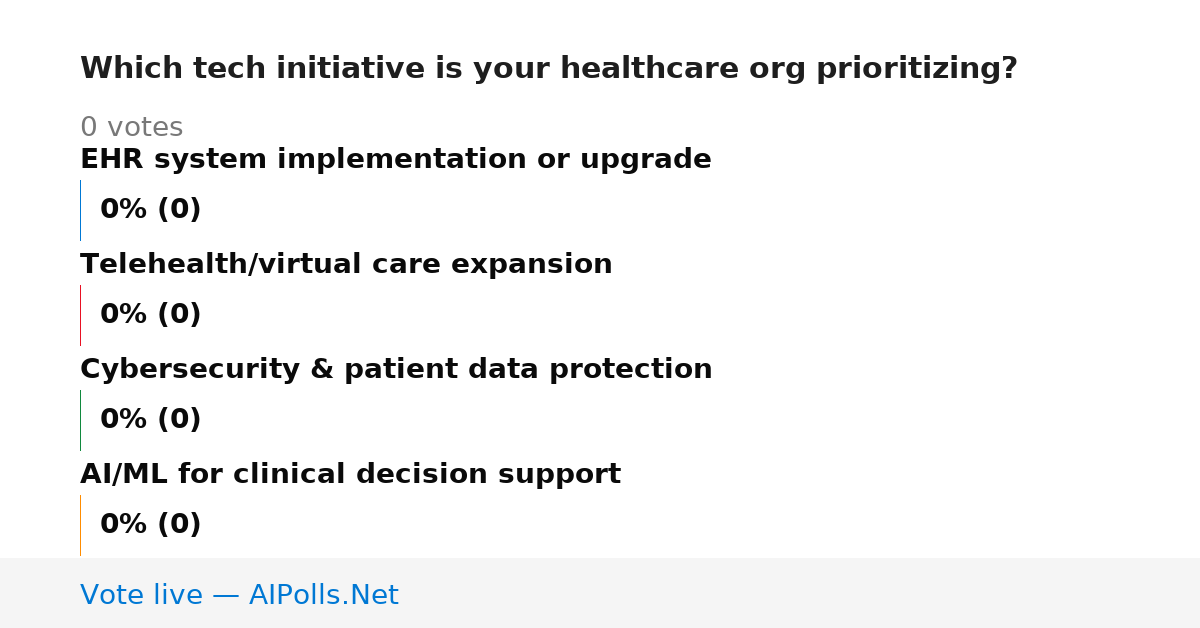This screenshot has width=1200, height=628.
Task: Click the AI/ML 0% (0) result text
Action: 150,525
